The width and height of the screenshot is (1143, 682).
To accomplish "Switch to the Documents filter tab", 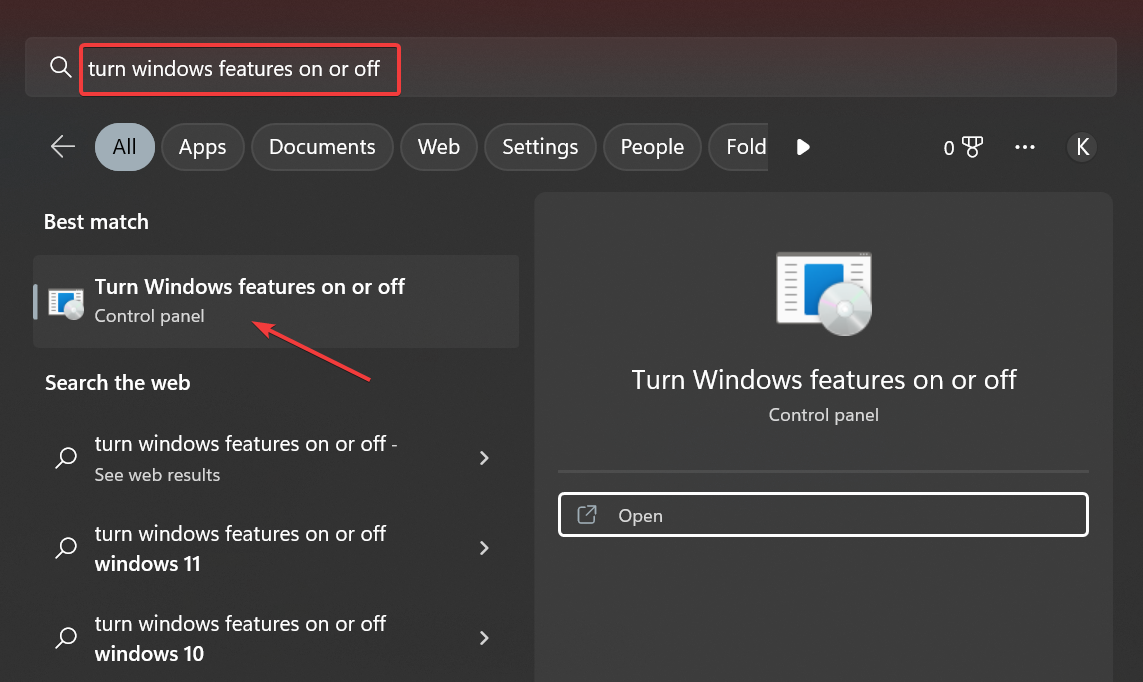I will click(x=322, y=146).
